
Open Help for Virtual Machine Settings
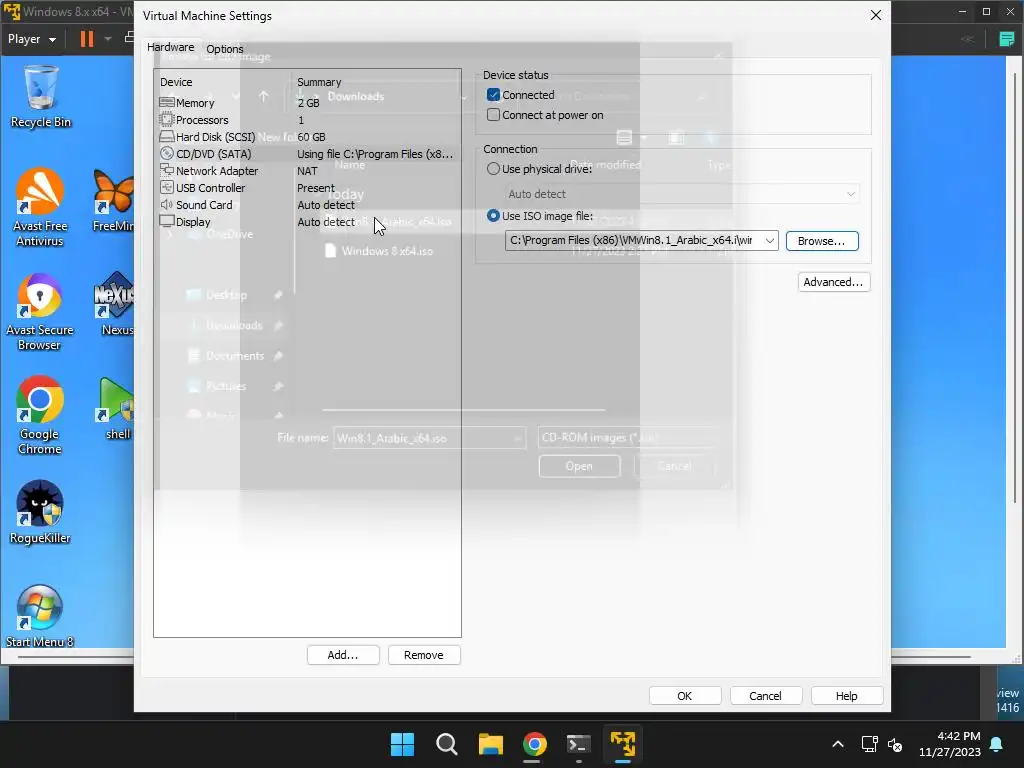pyautogui.click(x=847, y=696)
